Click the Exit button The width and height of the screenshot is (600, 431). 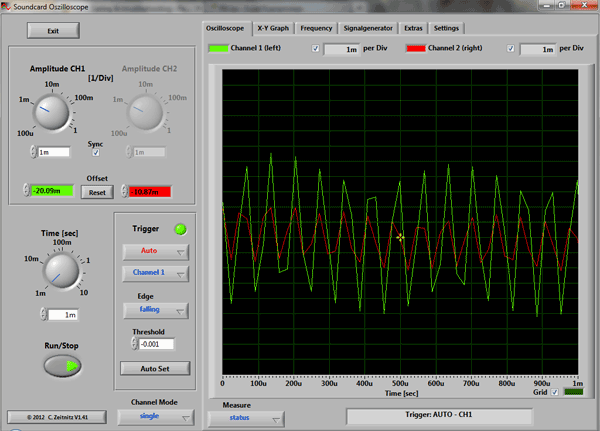click(x=53, y=31)
